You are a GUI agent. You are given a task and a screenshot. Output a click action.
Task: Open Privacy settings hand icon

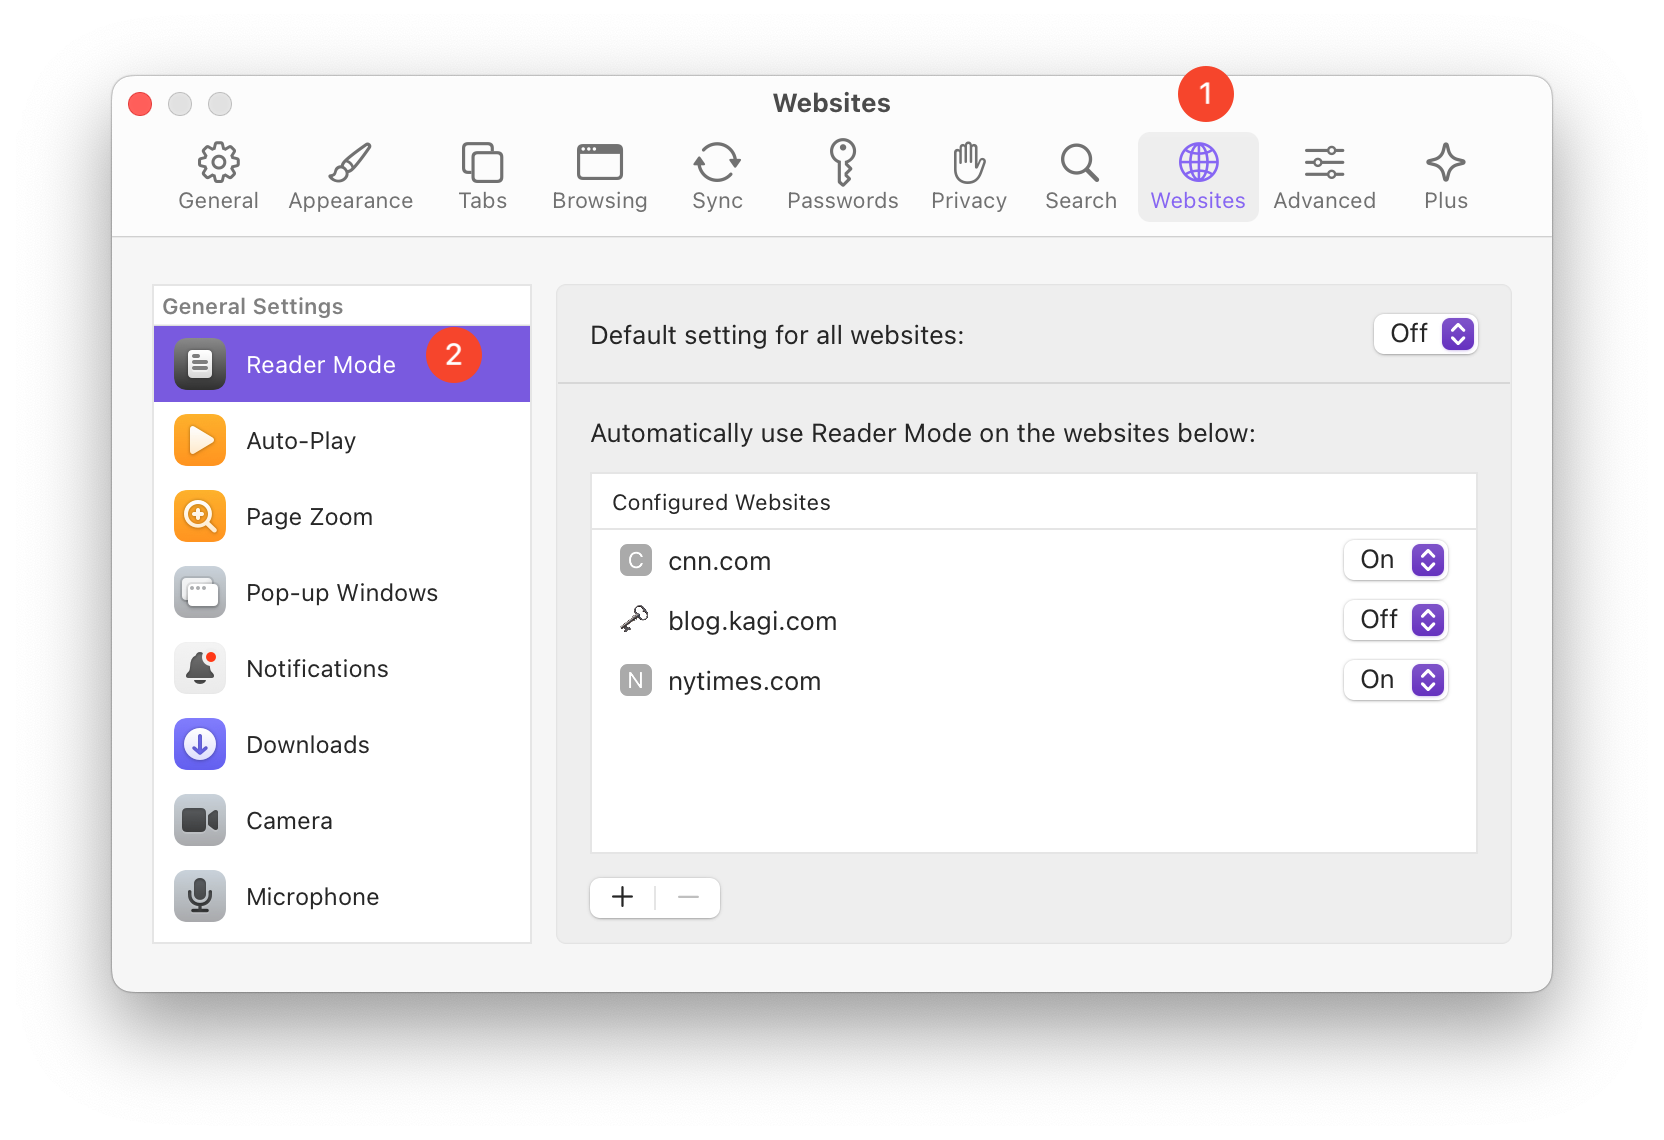coord(969,162)
